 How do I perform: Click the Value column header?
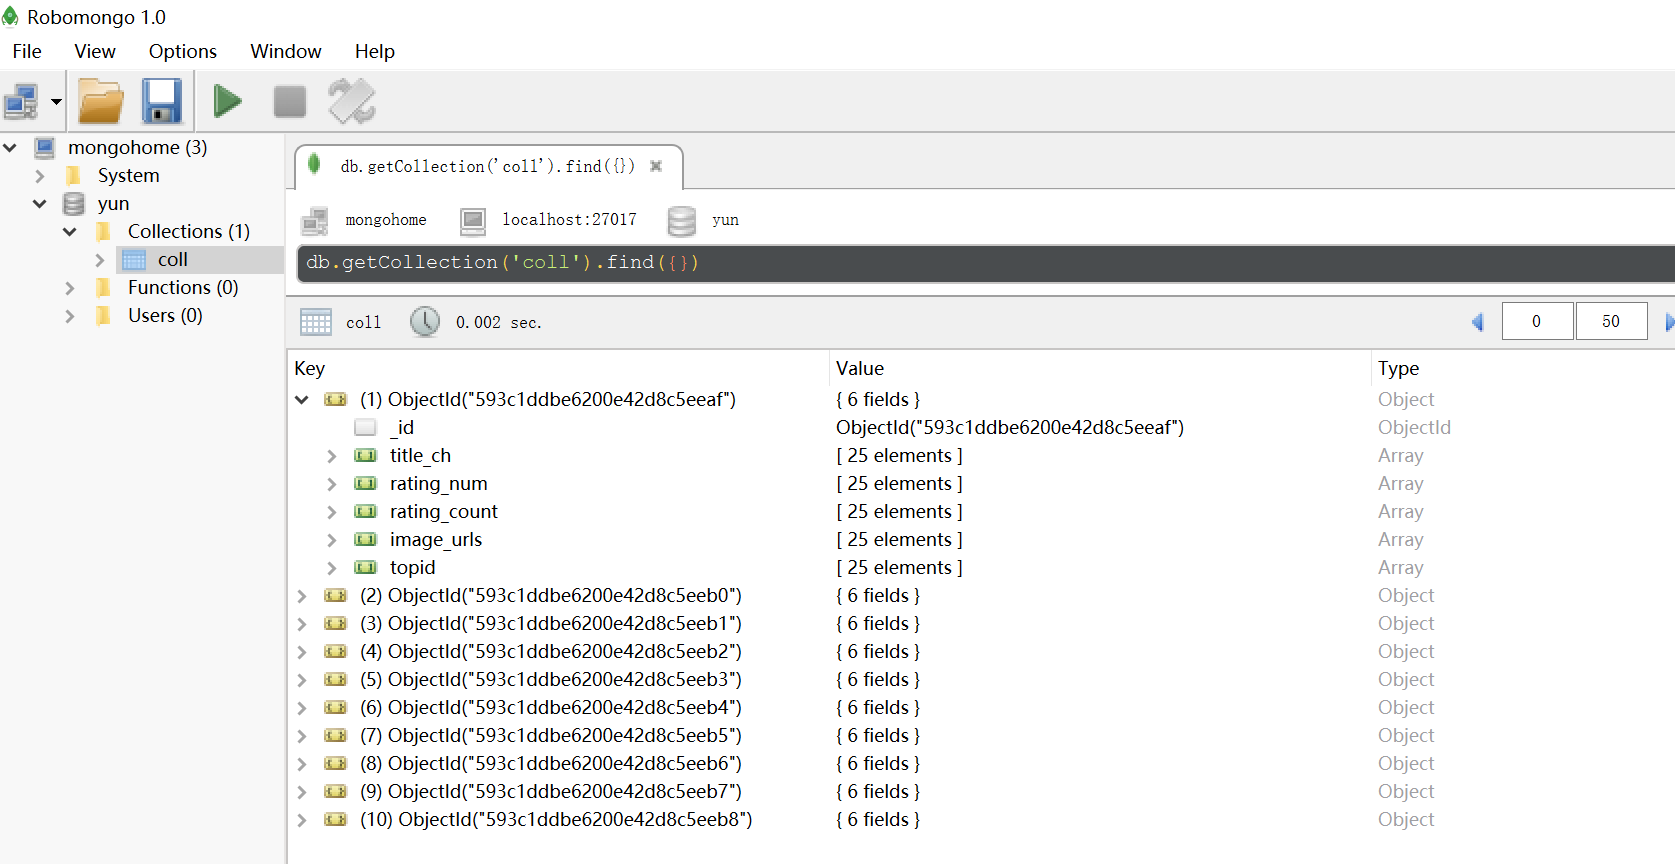1100,368
